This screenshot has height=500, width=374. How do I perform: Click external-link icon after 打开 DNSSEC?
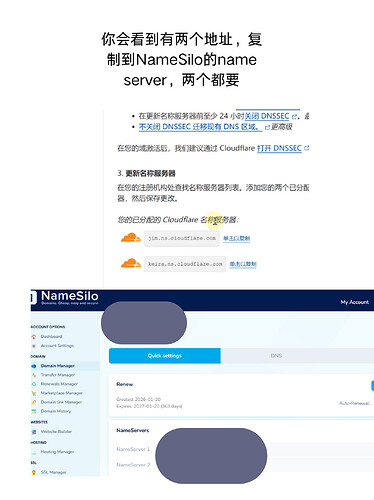[x=307, y=148]
